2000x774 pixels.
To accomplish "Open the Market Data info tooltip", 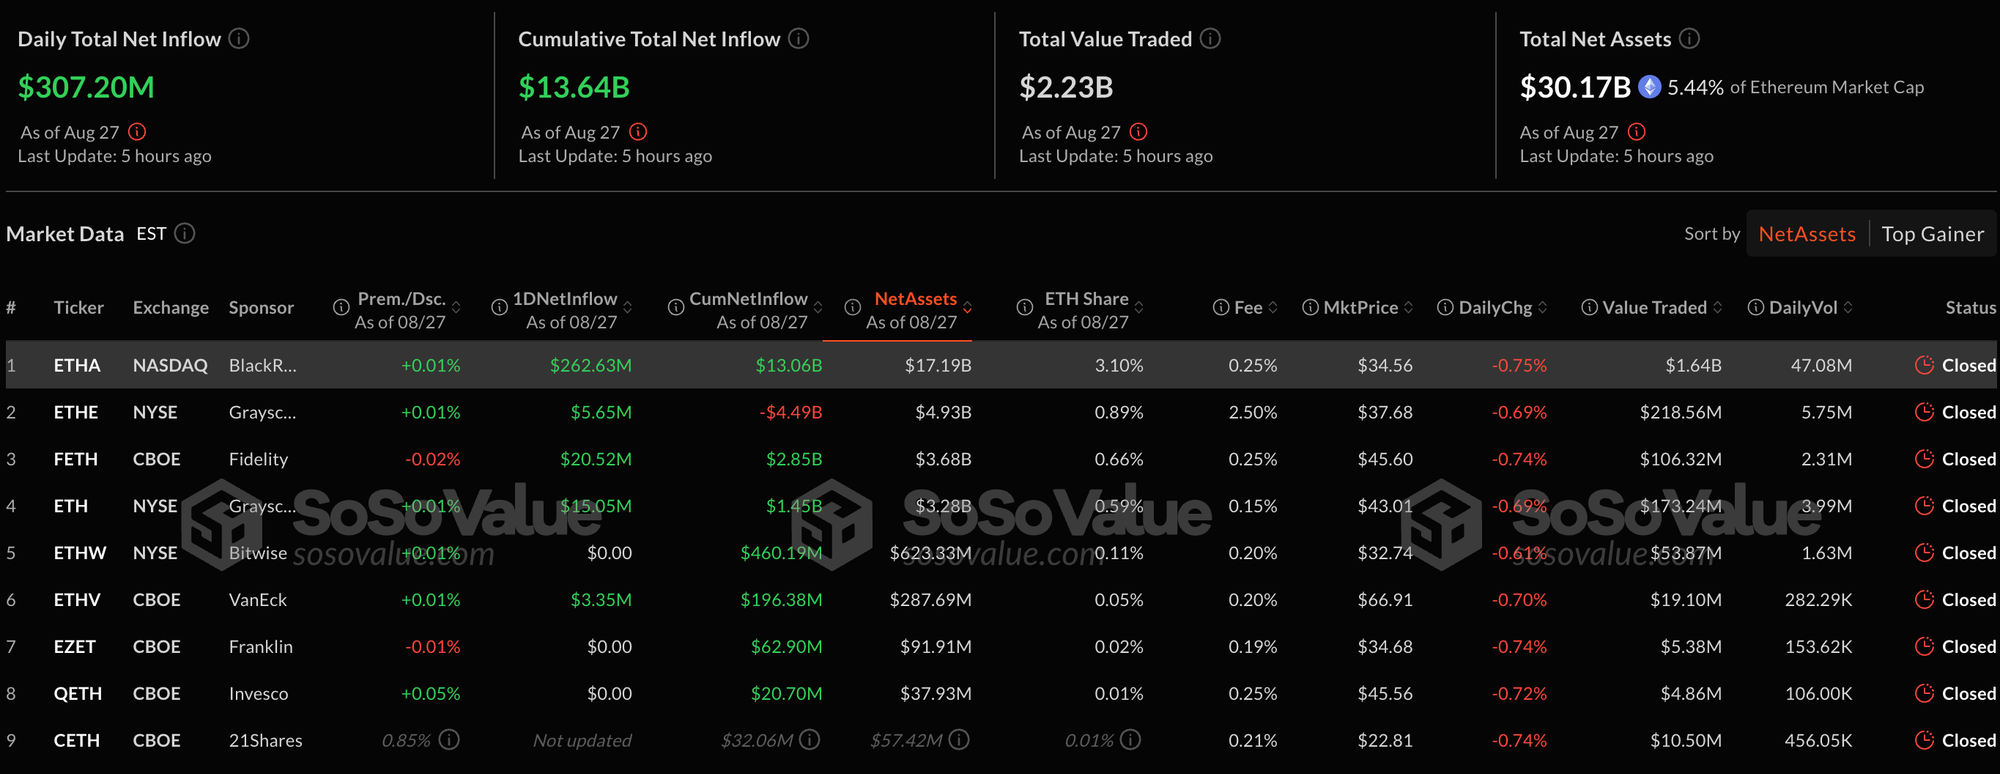I will (184, 233).
